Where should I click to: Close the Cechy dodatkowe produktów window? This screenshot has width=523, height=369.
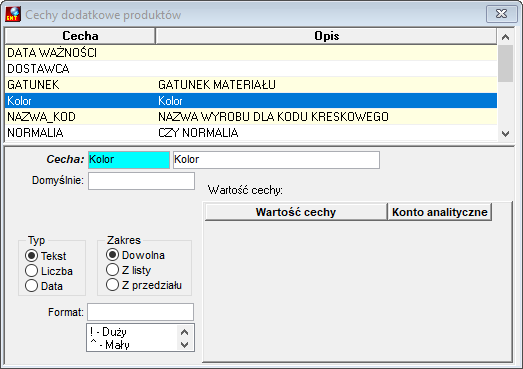501,14
